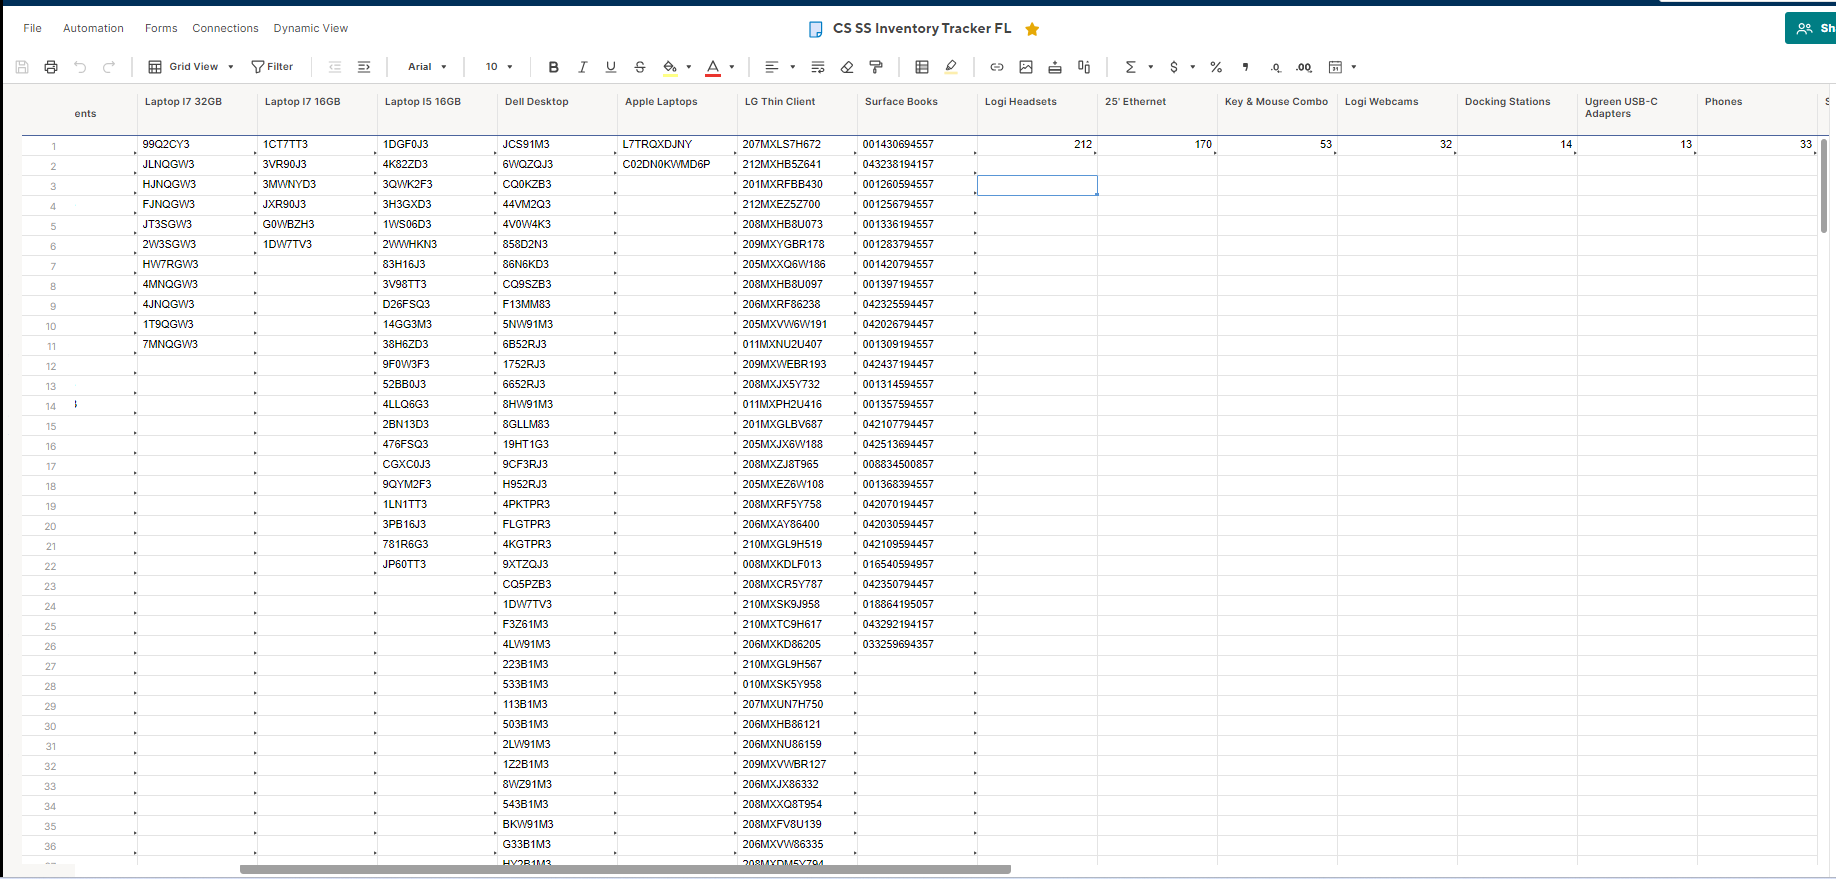Insert image using picture icon
The width and height of the screenshot is (1836, 879).
(x=1026, y=67)
